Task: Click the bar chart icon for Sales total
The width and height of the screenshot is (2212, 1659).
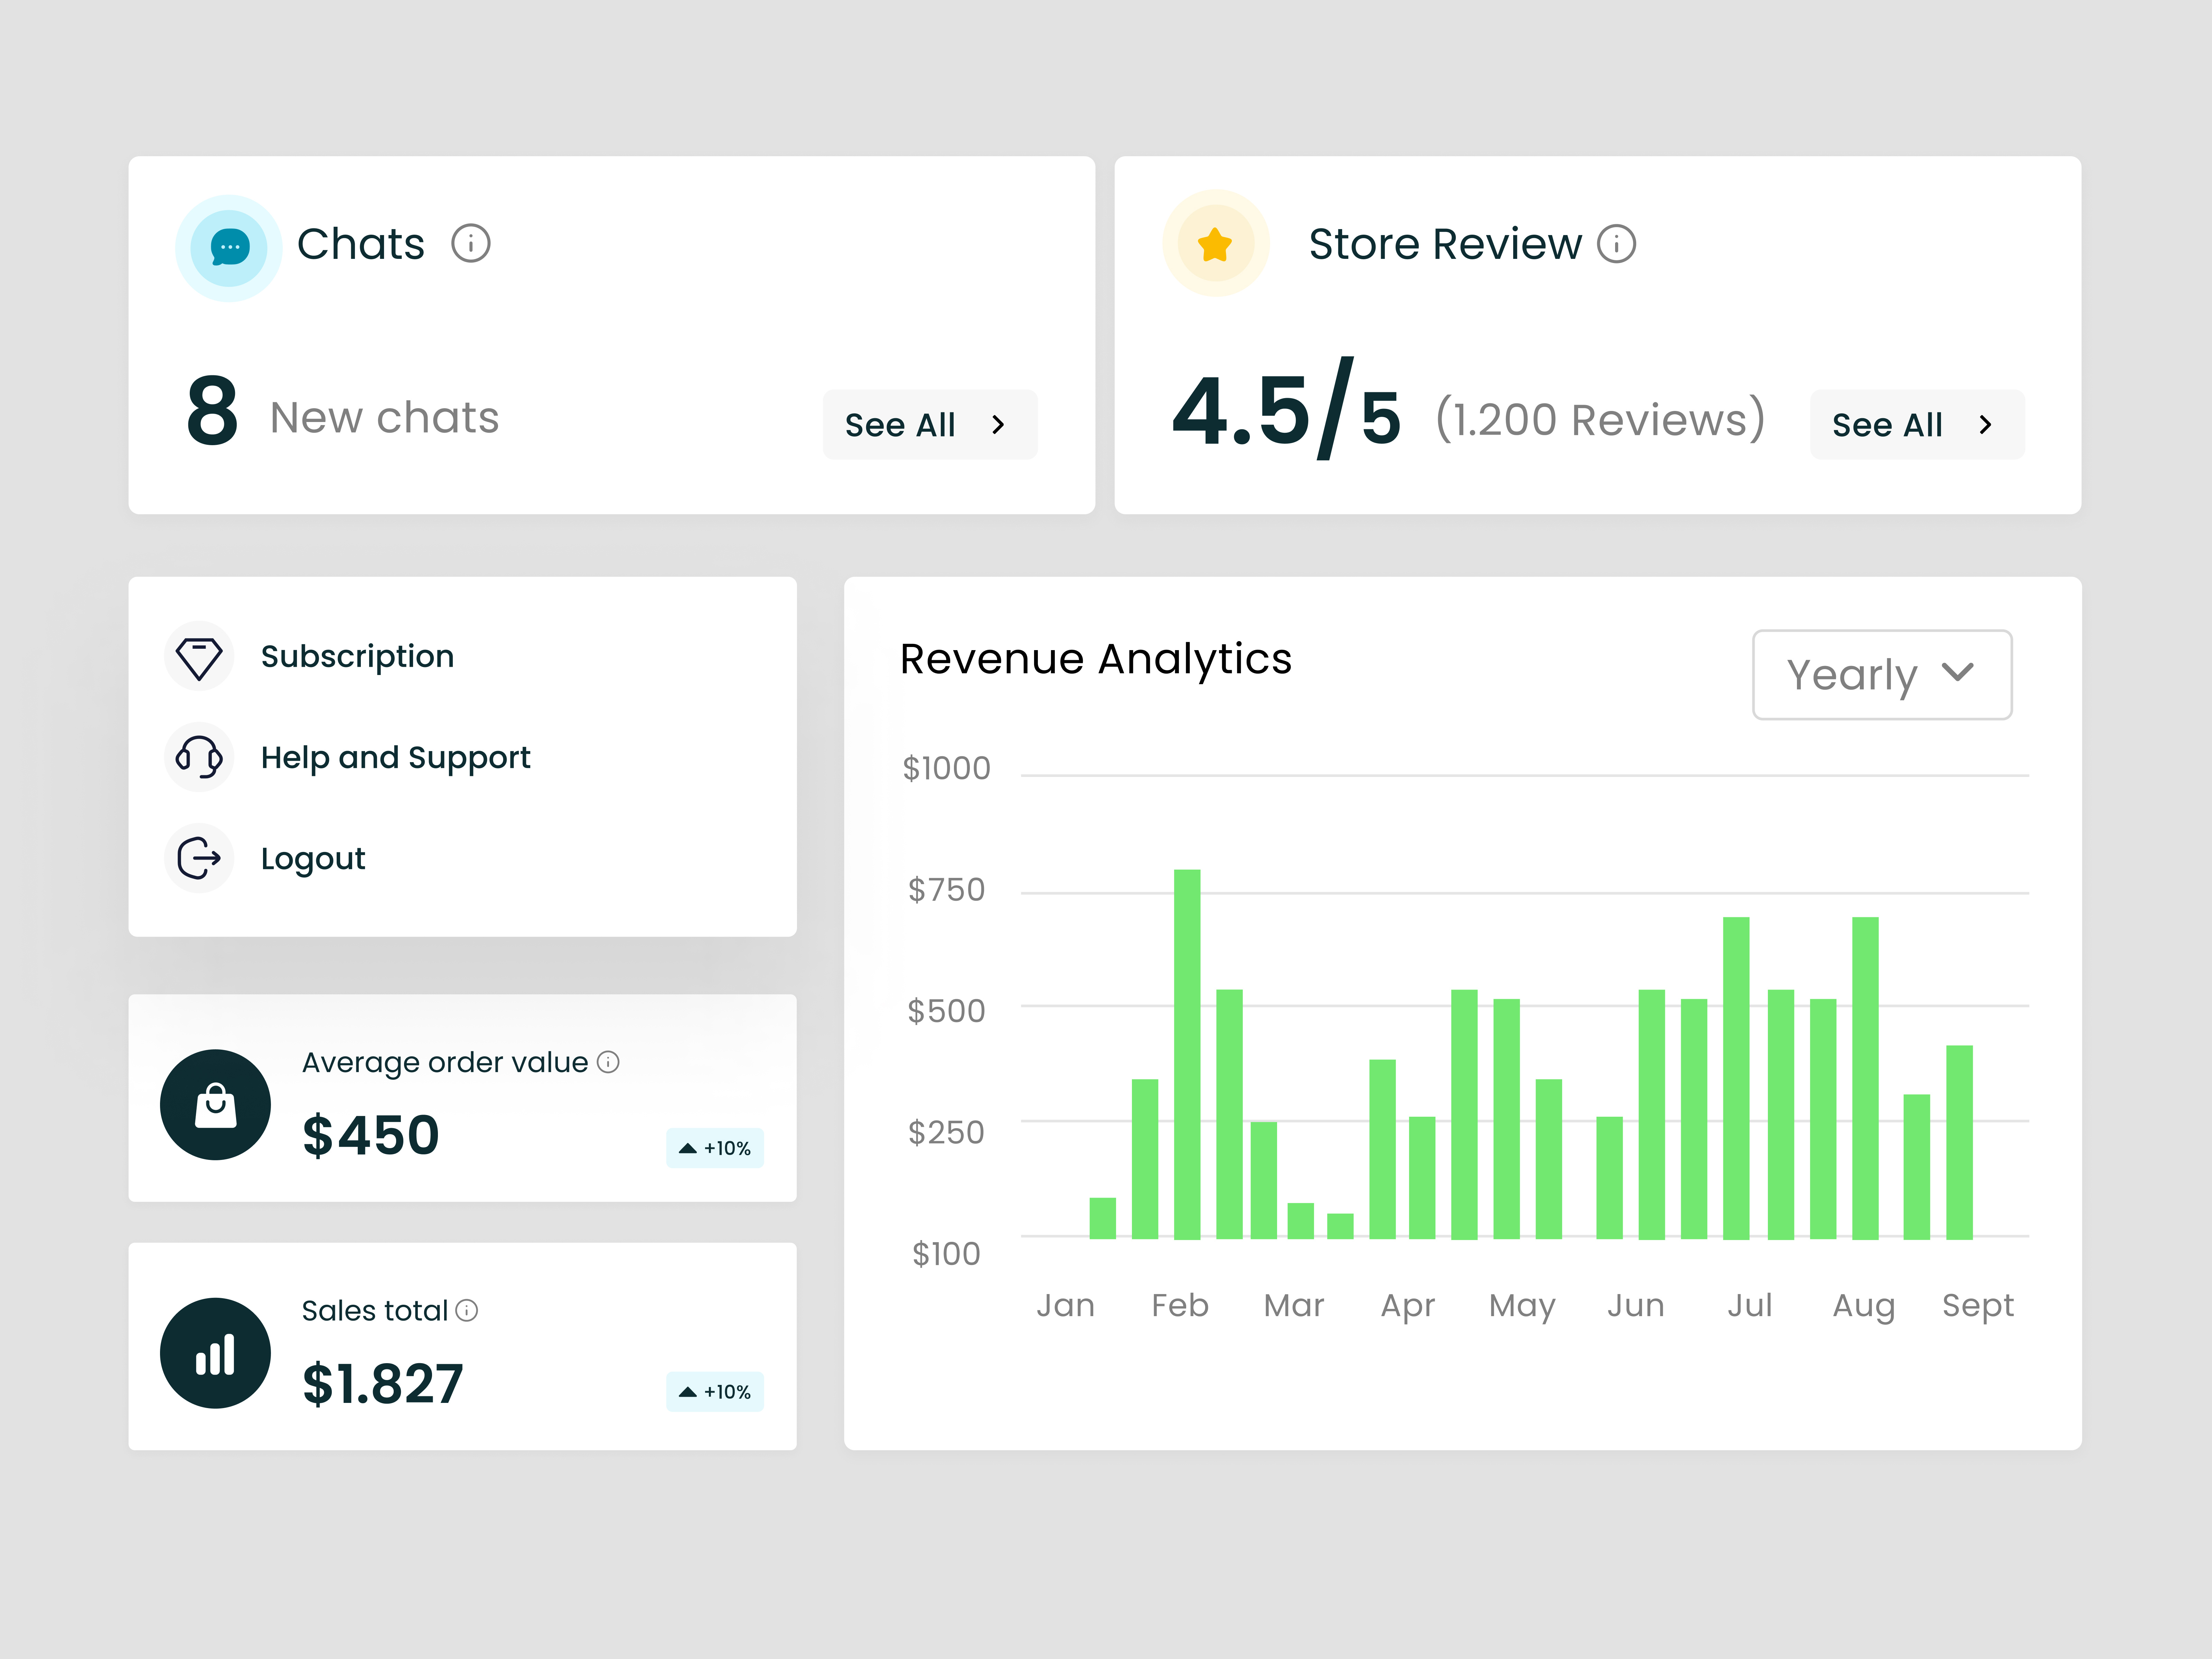Action: coord(215,1353)
